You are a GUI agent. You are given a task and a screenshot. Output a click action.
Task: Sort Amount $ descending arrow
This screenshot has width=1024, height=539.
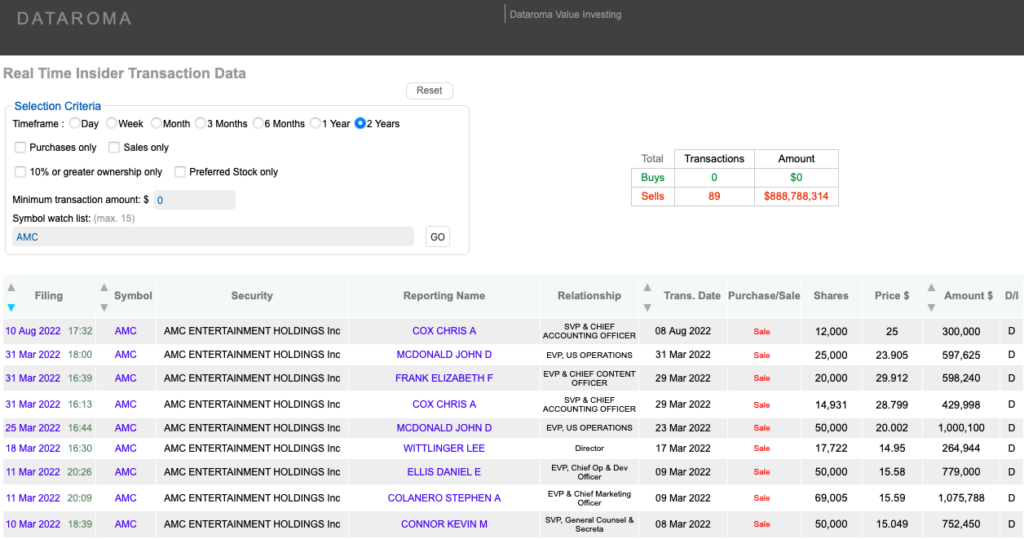(x=931, y=308)
